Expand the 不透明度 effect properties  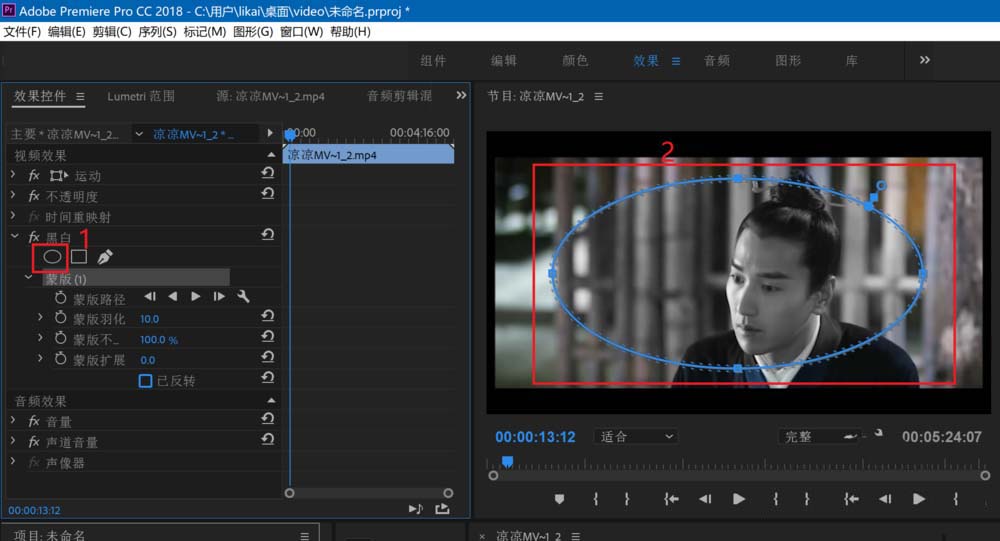(x=13, y=195)
